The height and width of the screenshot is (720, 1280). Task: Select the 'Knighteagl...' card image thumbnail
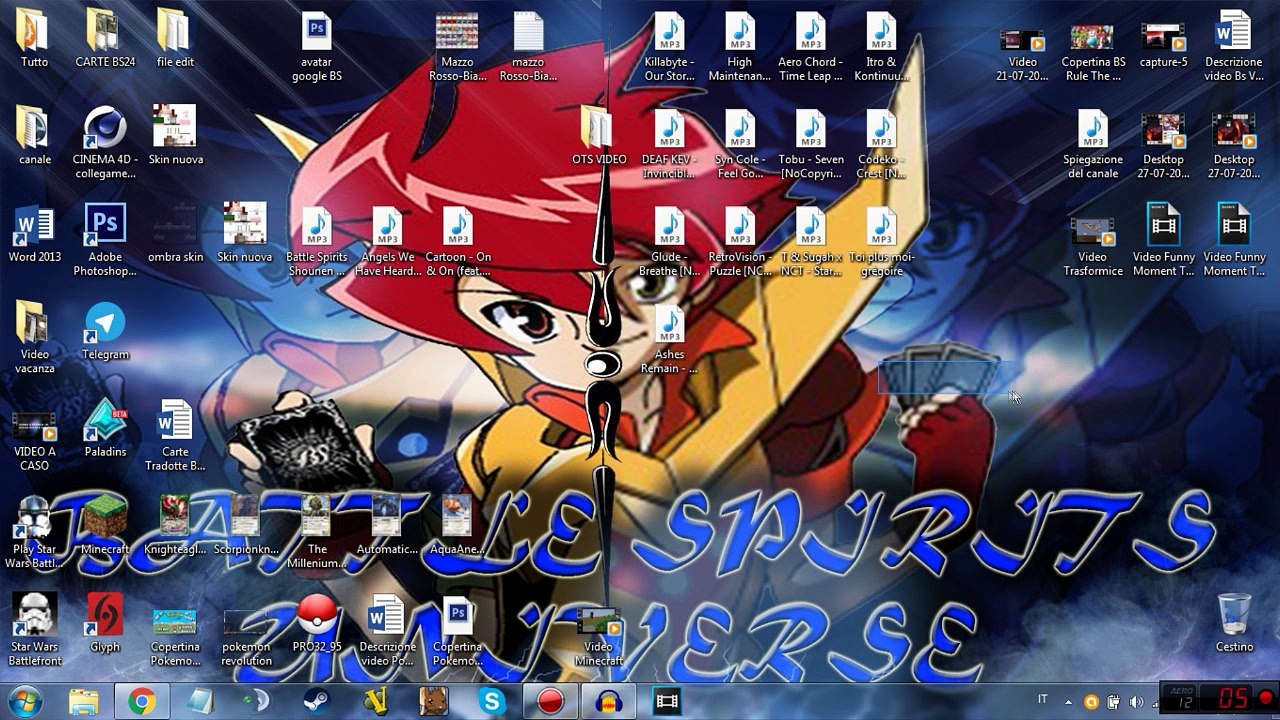coord(175,516)
